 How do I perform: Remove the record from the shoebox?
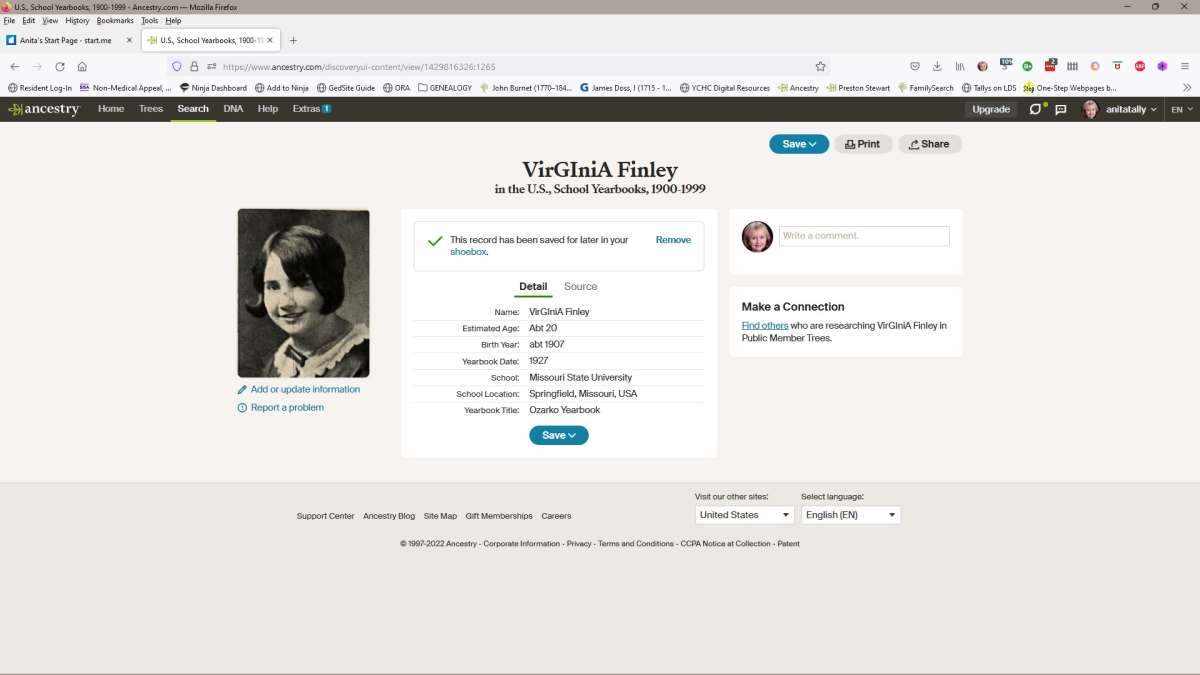coord(673,240)
